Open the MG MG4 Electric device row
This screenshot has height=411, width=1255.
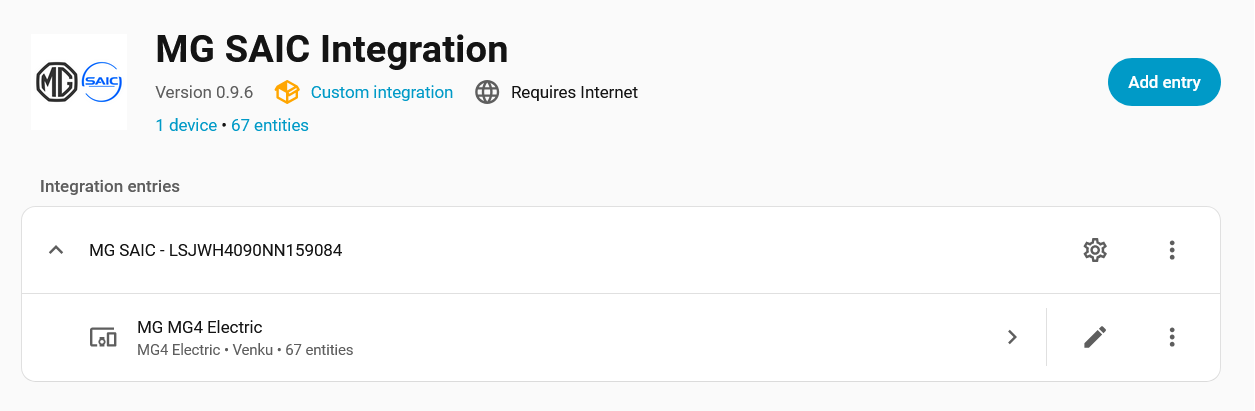199,327
